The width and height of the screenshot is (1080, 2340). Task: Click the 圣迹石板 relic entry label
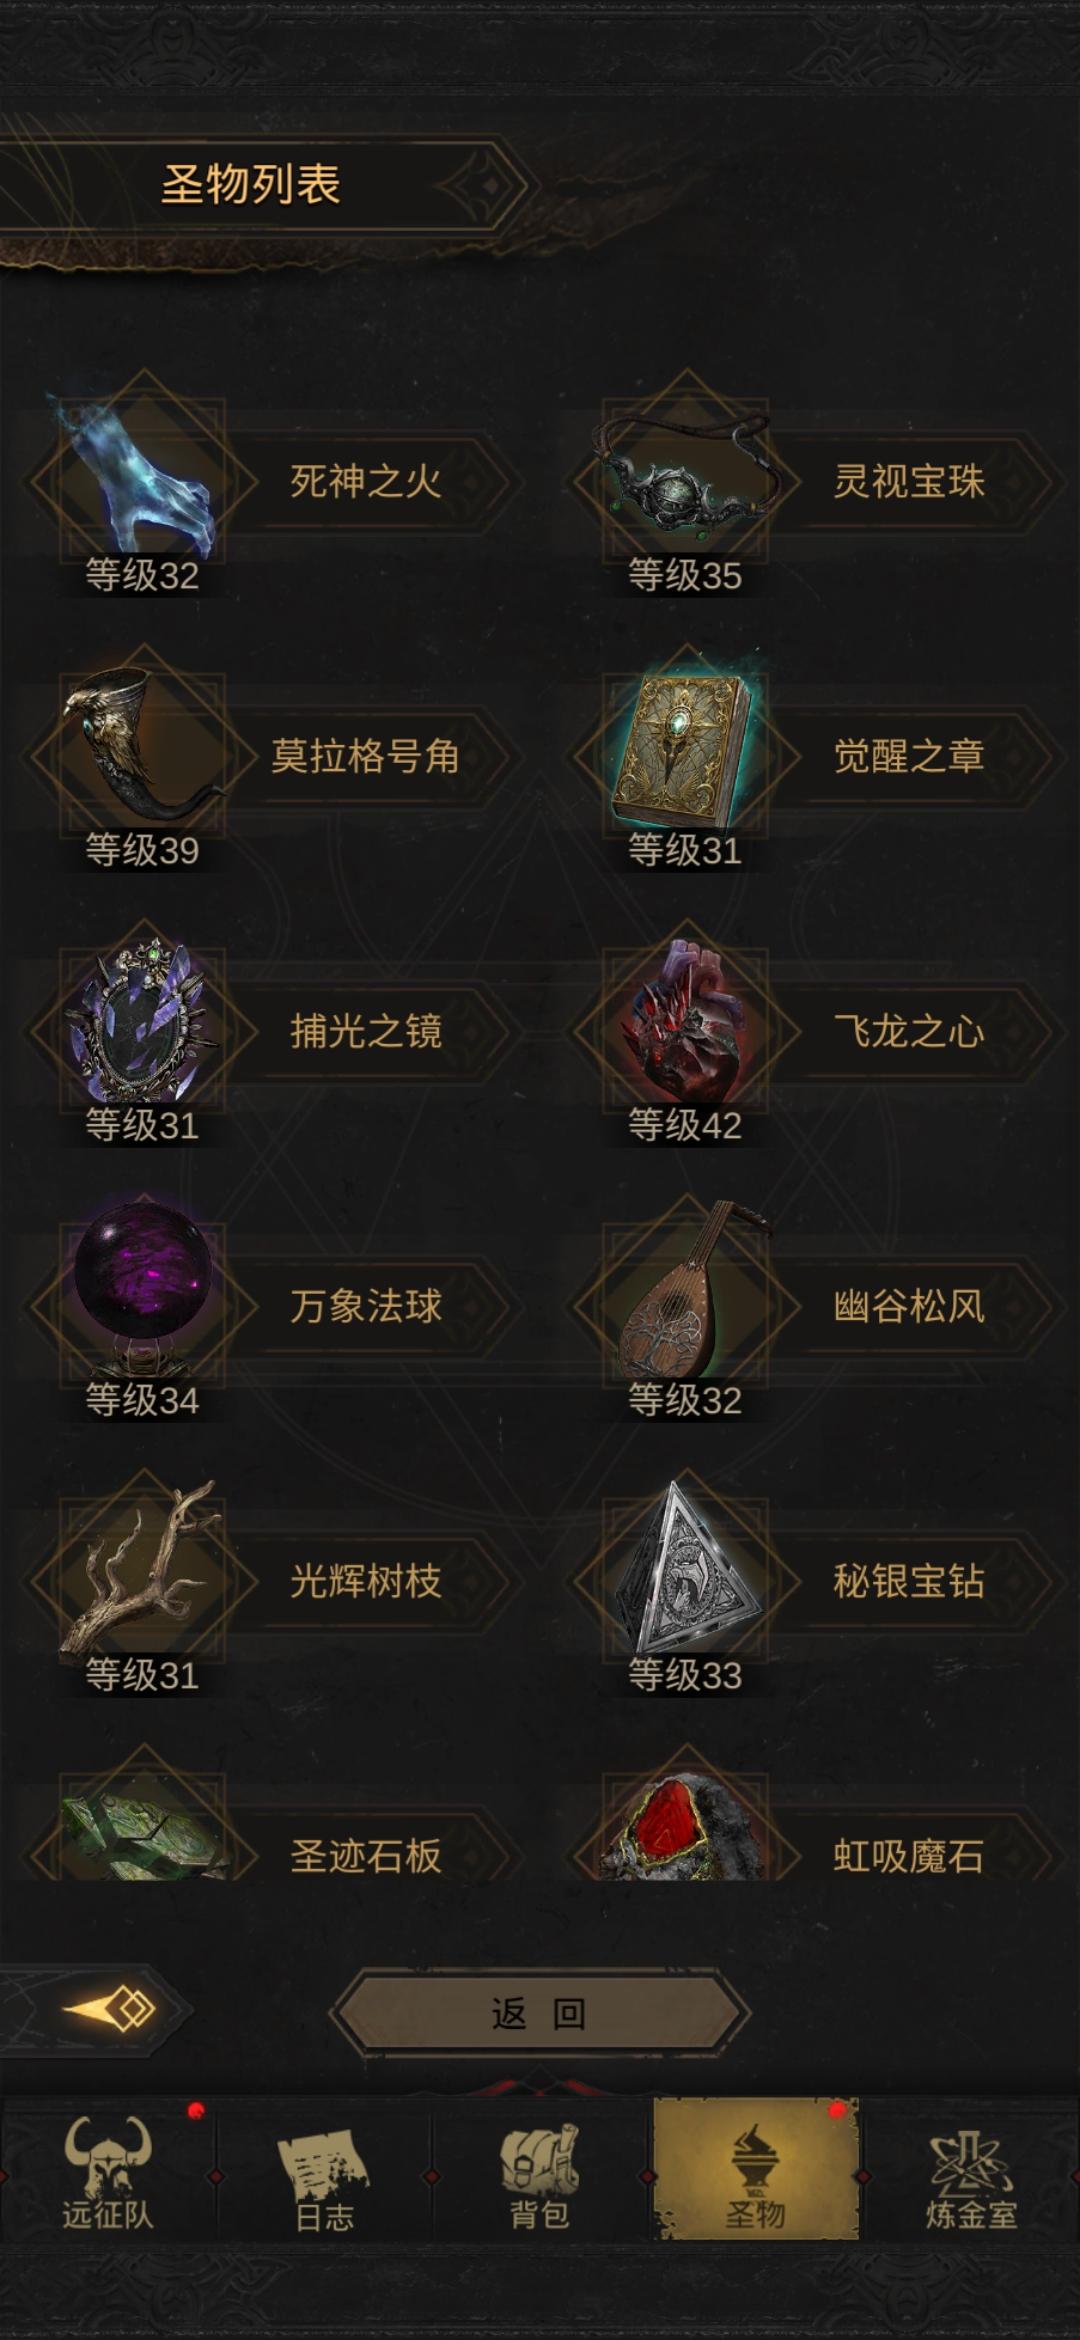click(x=366, y=1856)
